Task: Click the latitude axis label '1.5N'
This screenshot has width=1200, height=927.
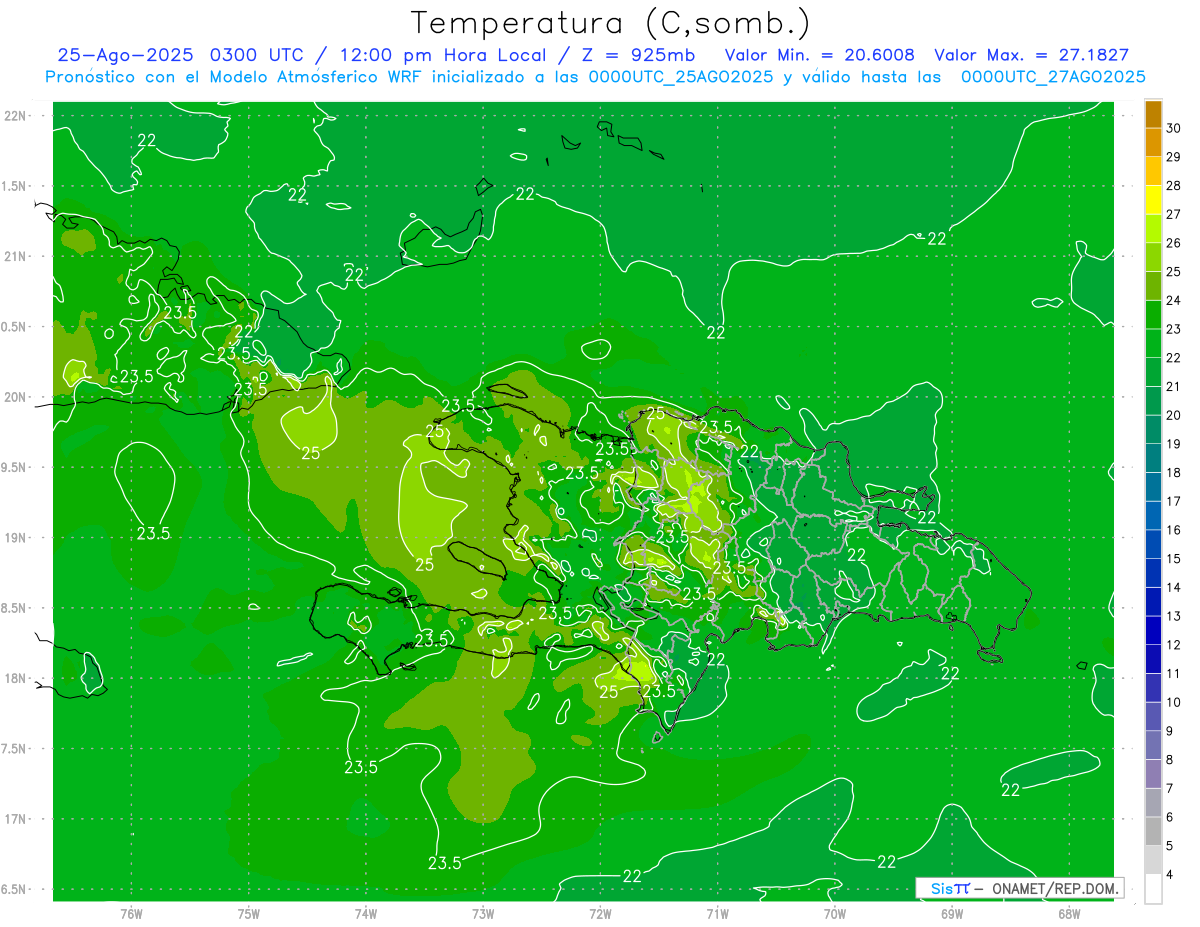Action: pyautogui.click(x=16, y=186)
